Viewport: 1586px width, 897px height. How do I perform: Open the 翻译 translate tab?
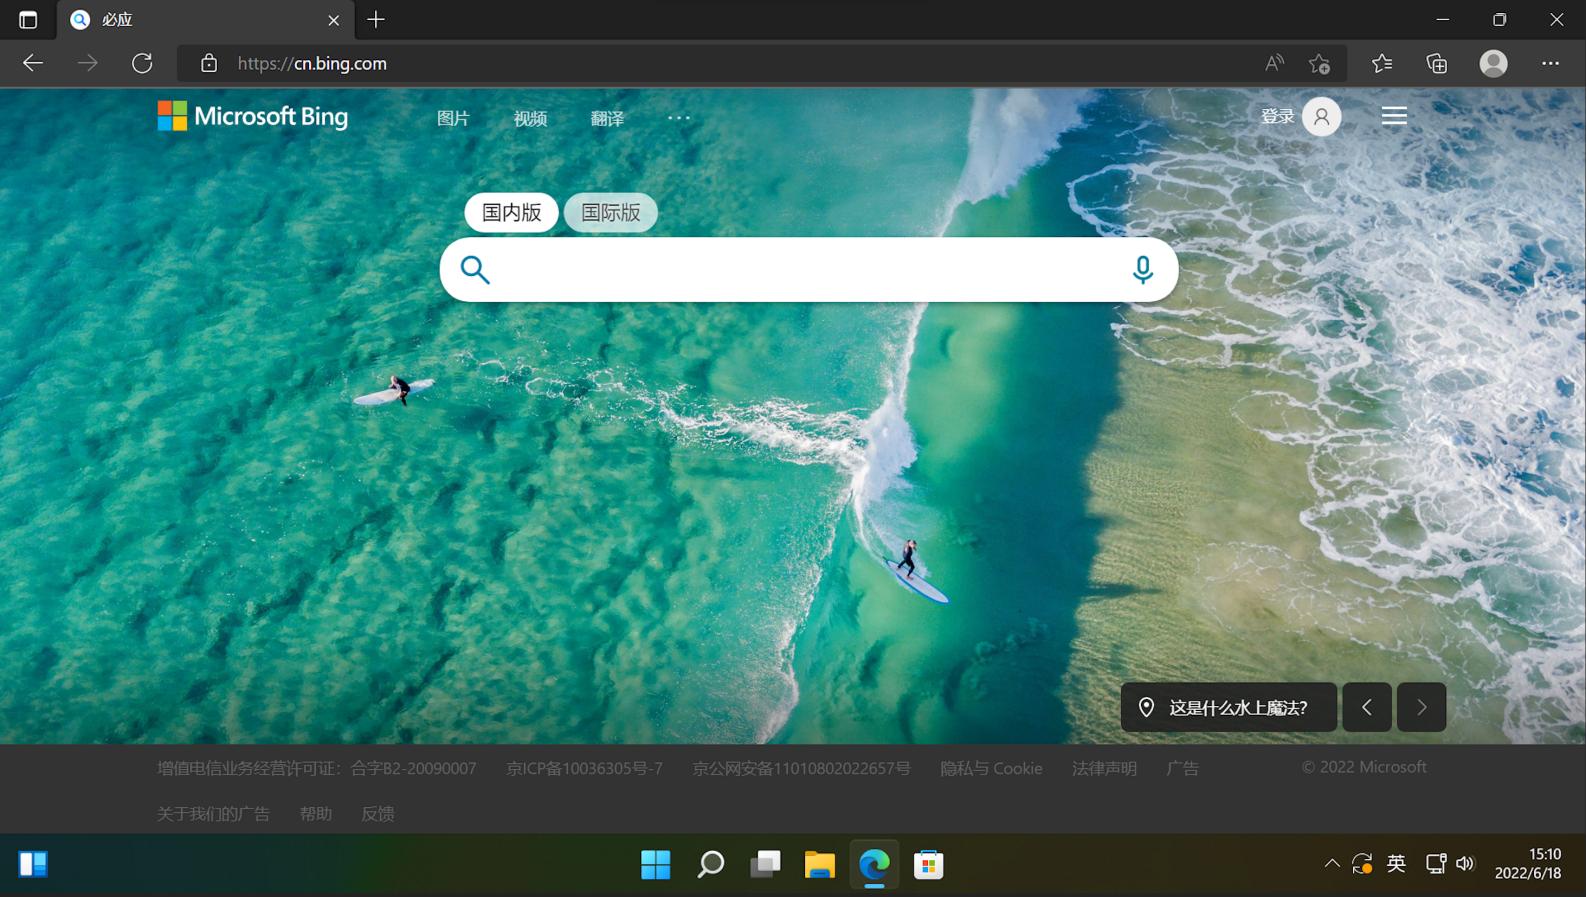coord(607,118)
